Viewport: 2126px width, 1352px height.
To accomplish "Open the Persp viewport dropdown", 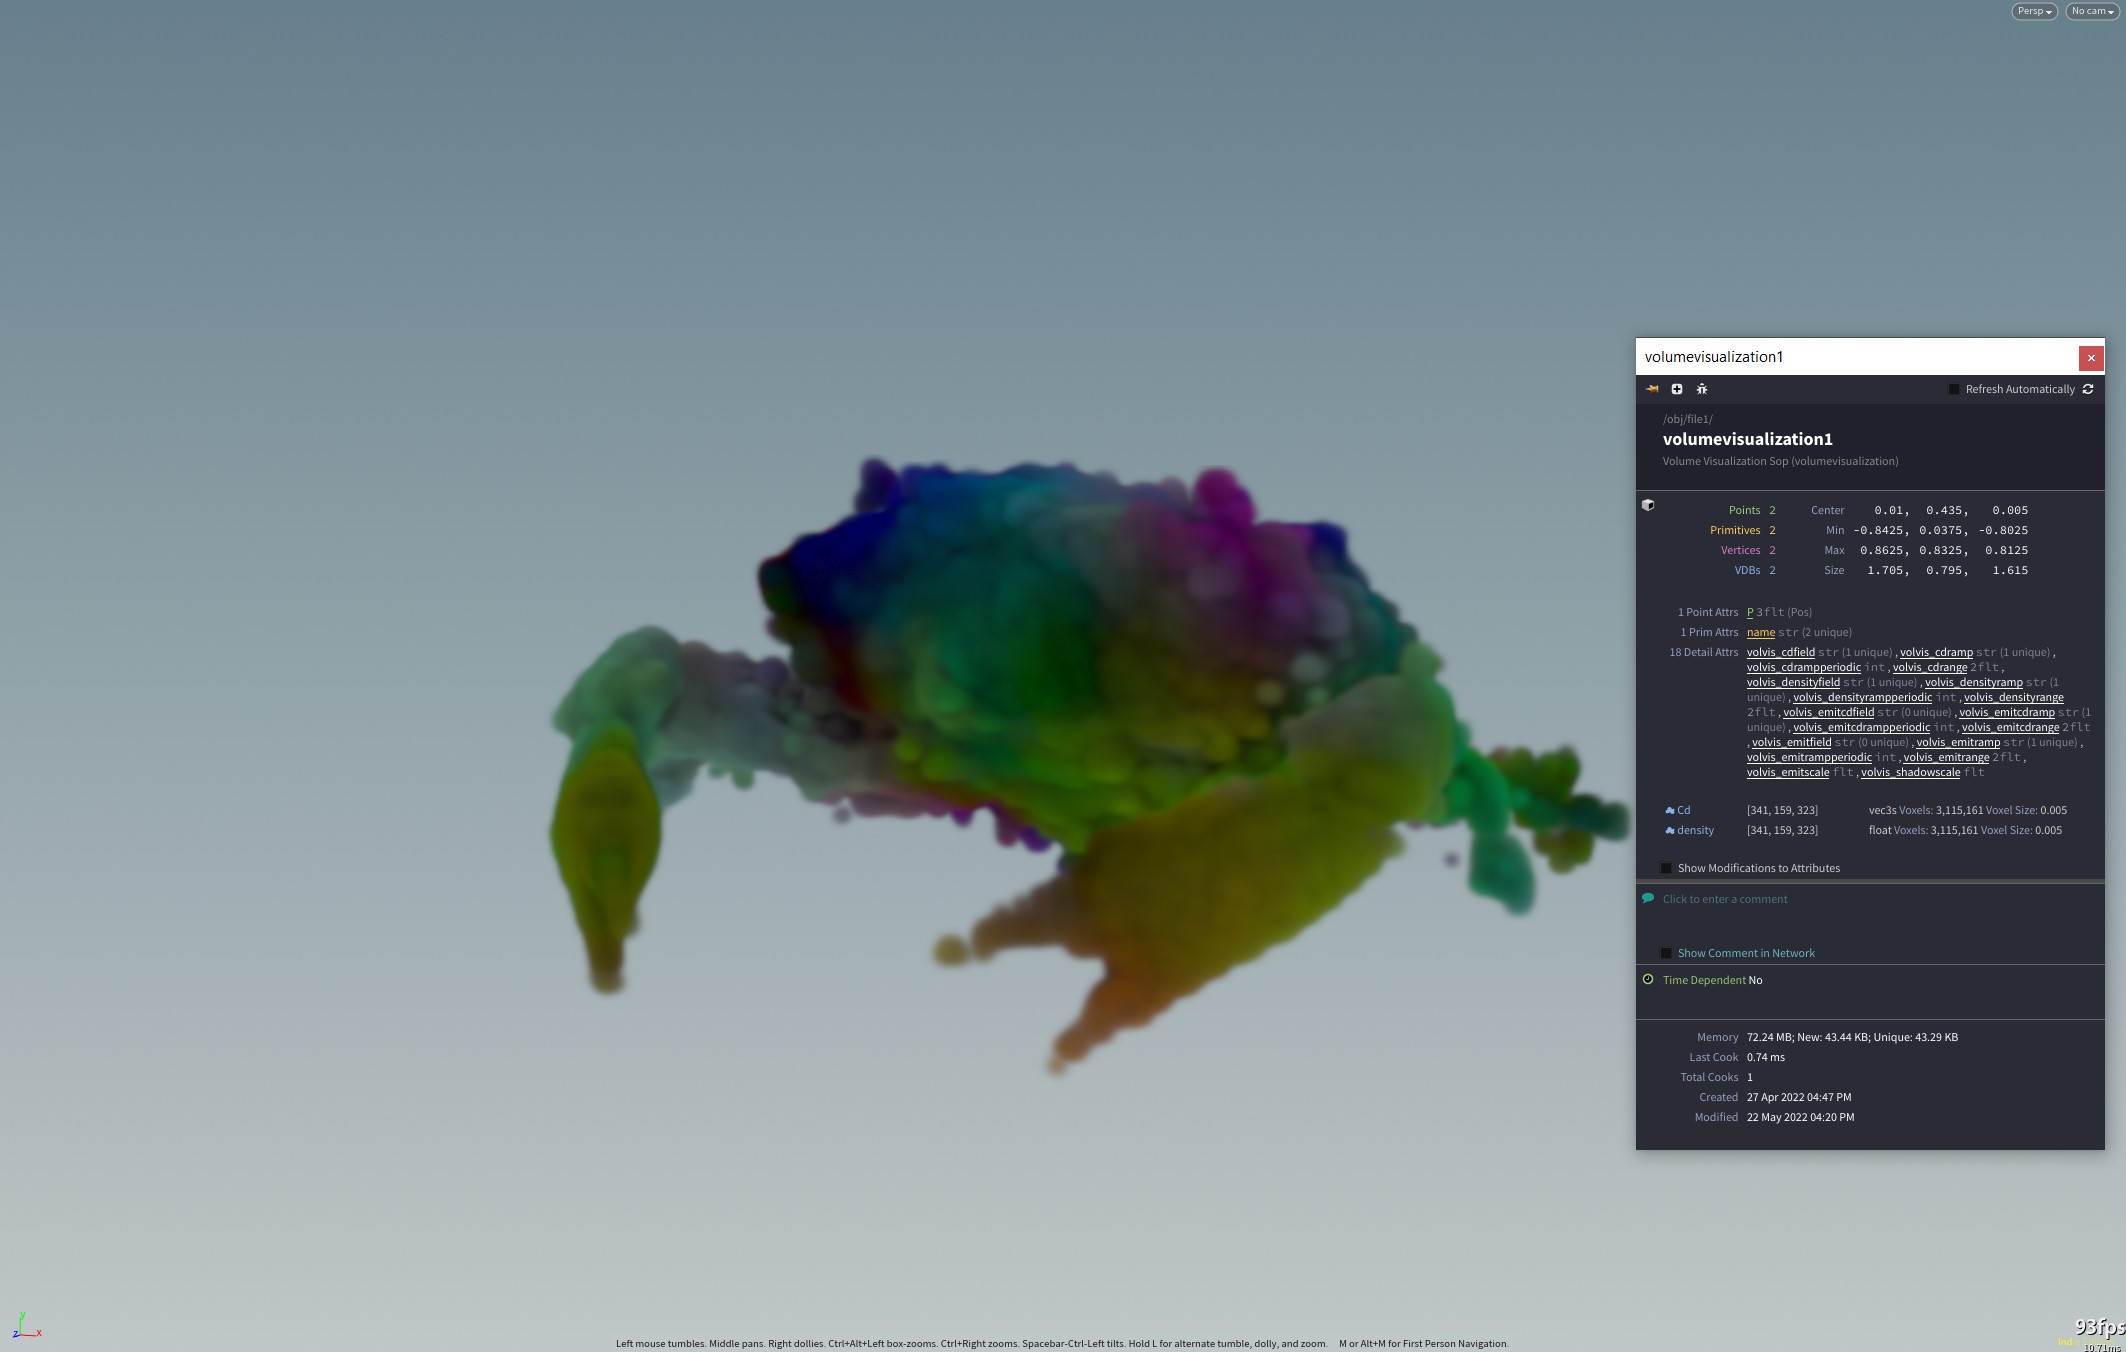I will pyautogui.click(x=2033, y=11).
